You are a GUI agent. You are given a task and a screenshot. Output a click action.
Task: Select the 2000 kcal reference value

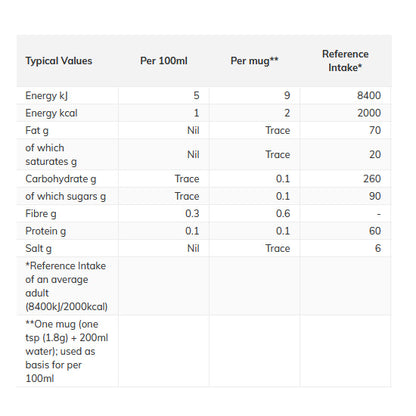[x=369, y=113]
